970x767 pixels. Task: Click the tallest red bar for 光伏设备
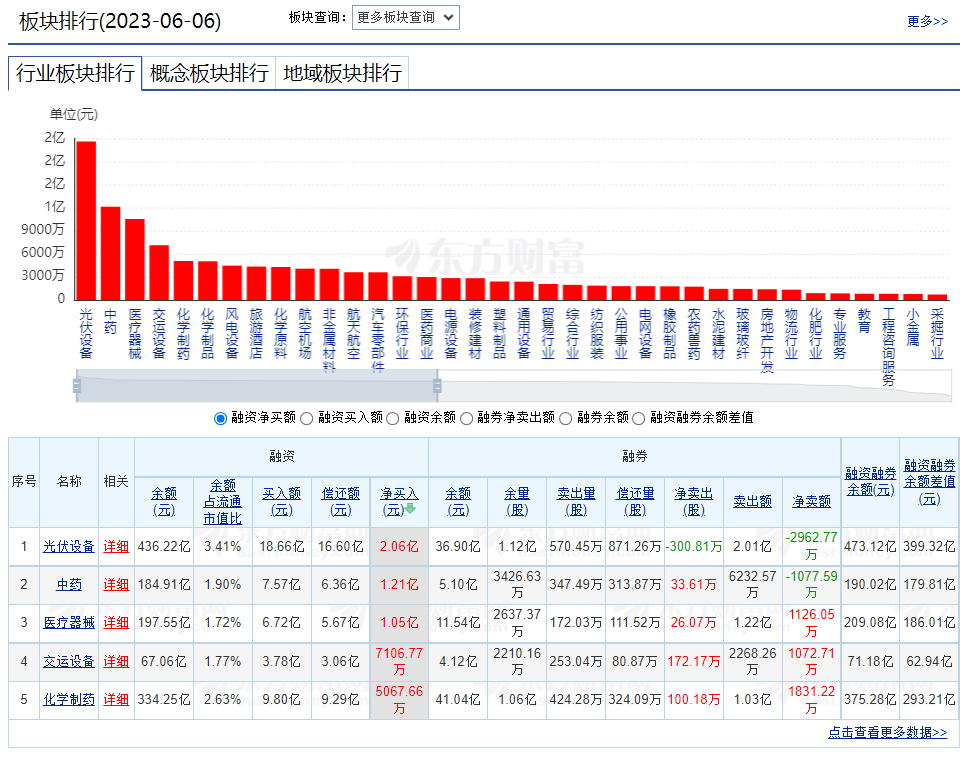point(86,220)
